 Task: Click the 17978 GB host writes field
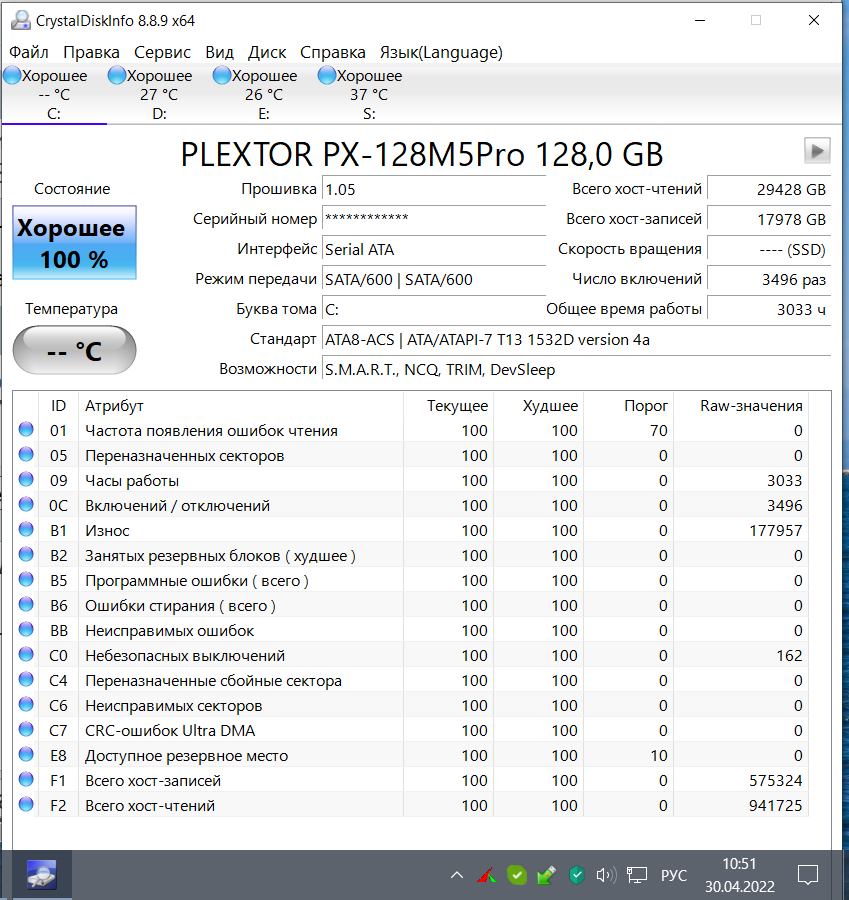pos(769,219)
